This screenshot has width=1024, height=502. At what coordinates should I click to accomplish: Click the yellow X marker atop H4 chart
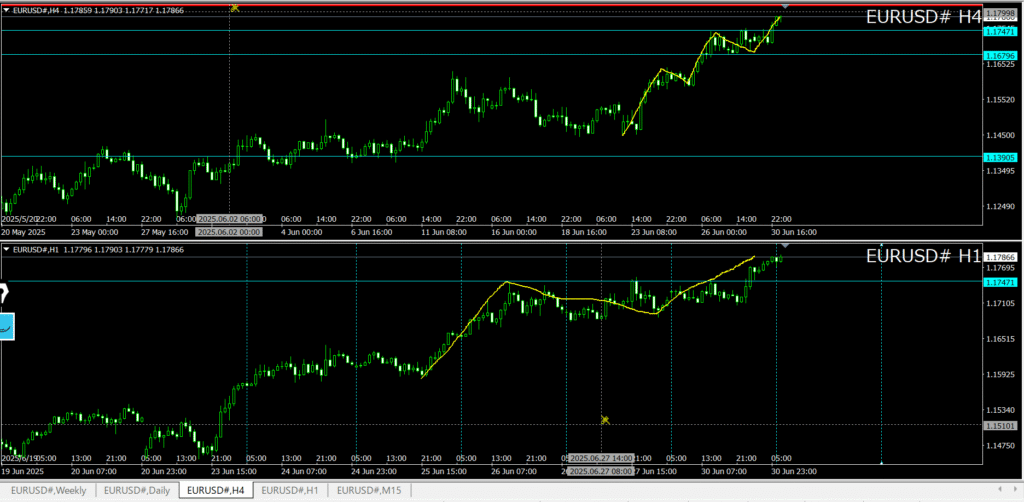click(x=235, y=8)
